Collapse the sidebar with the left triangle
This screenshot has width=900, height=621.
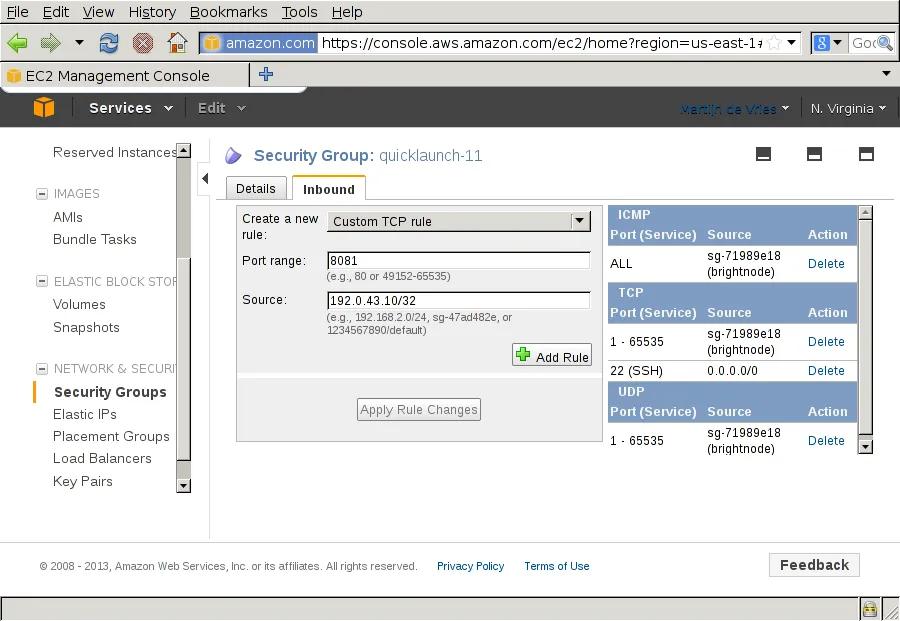click(x=205, y=178)
